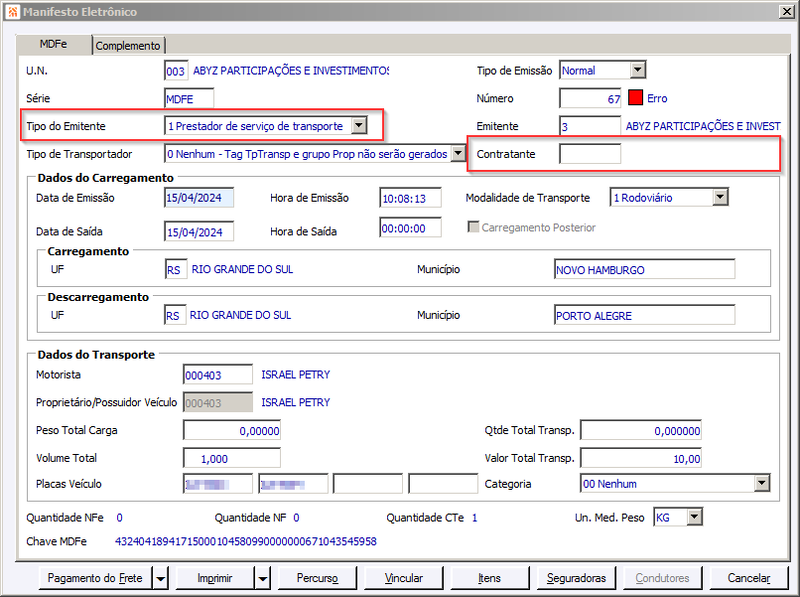The image size is (800, 597).
Task: Click the Chave MDFe key number
Action: (246, 541)
